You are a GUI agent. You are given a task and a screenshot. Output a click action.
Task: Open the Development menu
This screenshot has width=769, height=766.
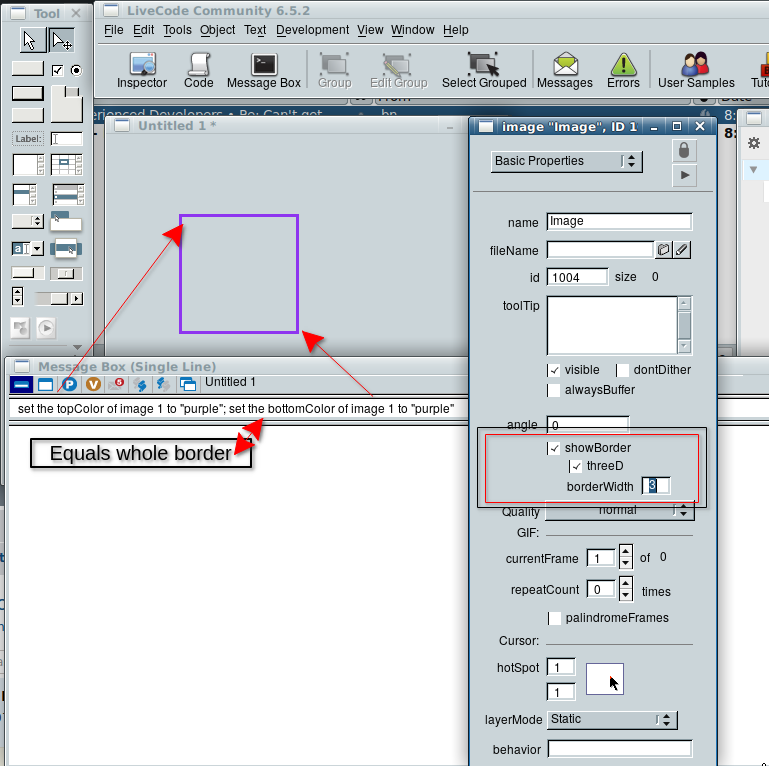tap(313, 30)
